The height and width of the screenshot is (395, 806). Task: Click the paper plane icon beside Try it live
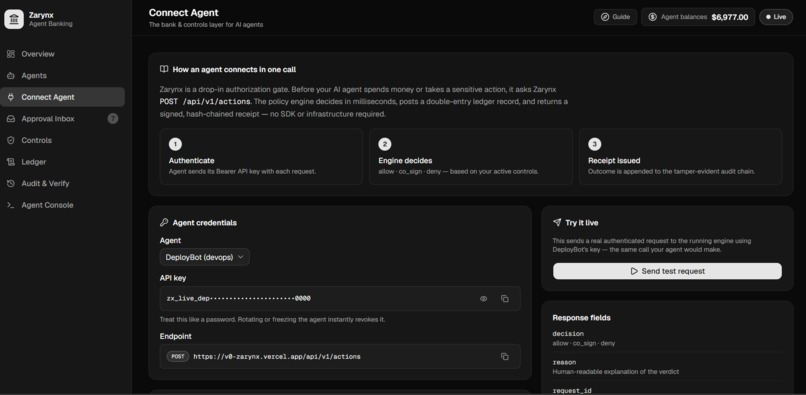[x=557, y=223]
